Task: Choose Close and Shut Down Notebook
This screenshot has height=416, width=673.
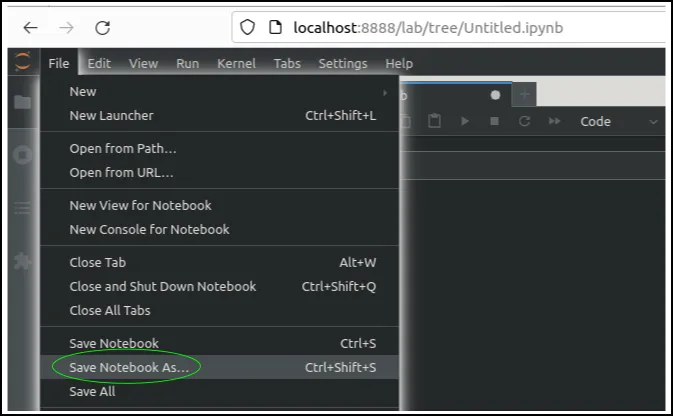Action: [220, 286]
